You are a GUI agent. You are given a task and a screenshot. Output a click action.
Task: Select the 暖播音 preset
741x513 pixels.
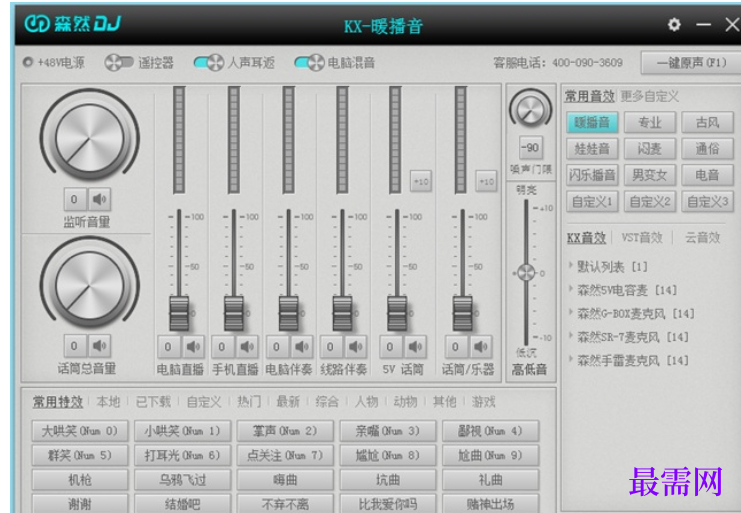(x=592, y=123)
